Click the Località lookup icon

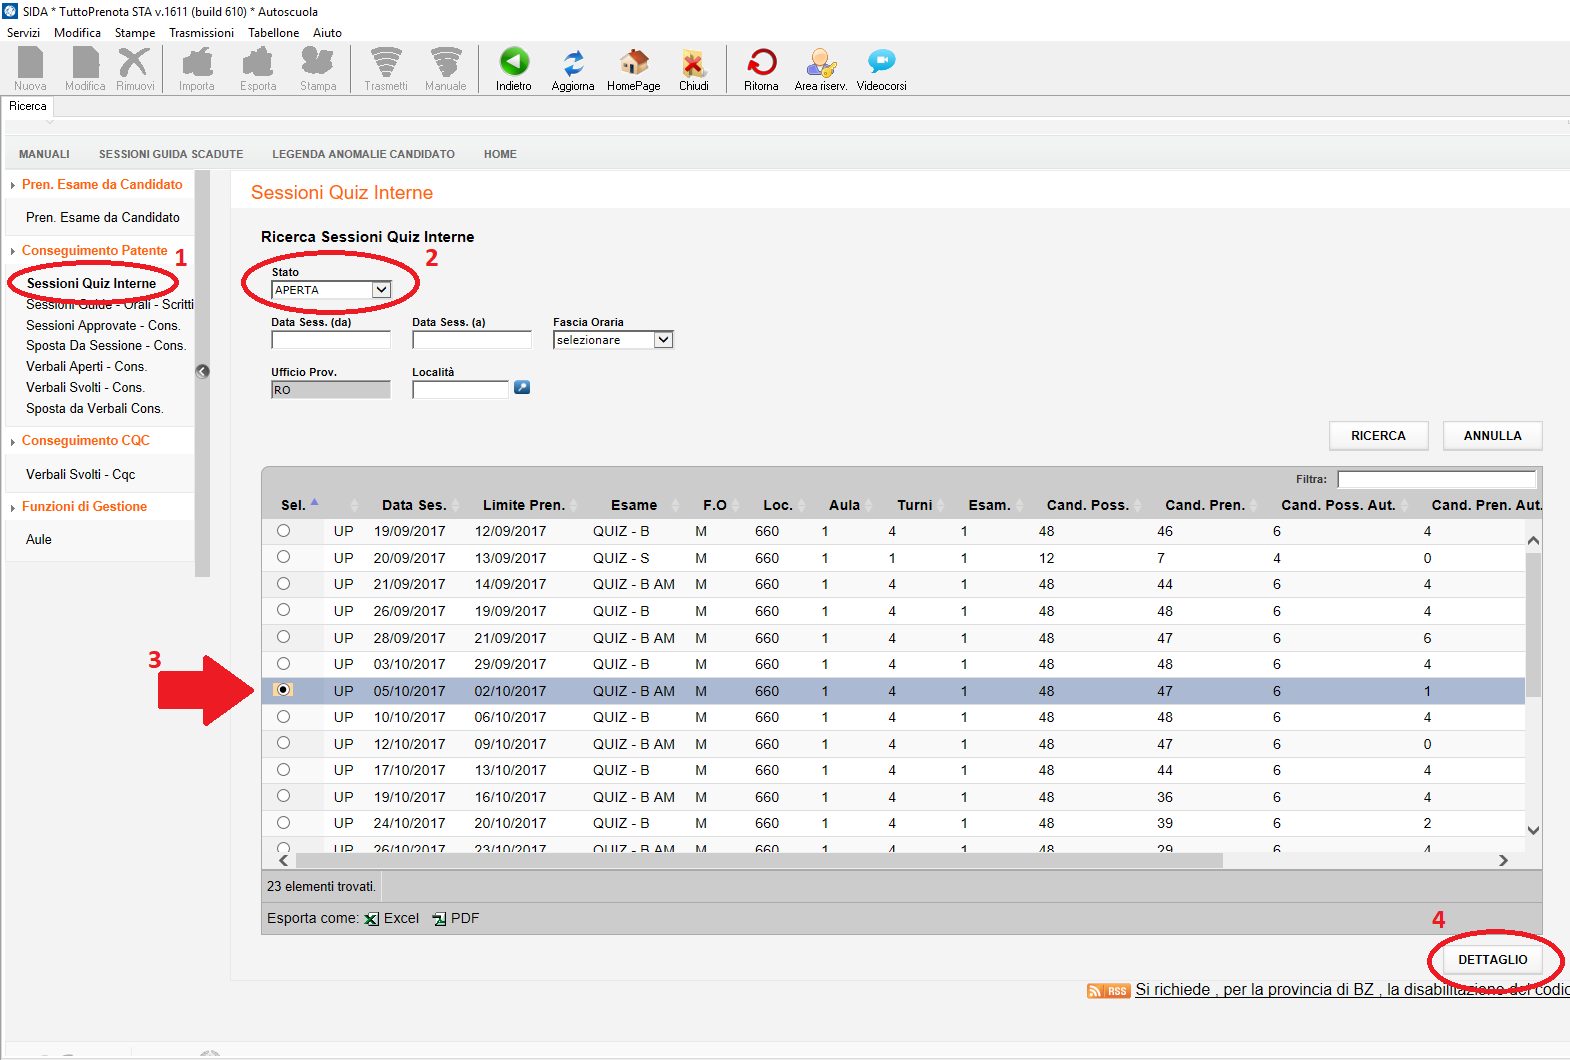pos(522,388)
